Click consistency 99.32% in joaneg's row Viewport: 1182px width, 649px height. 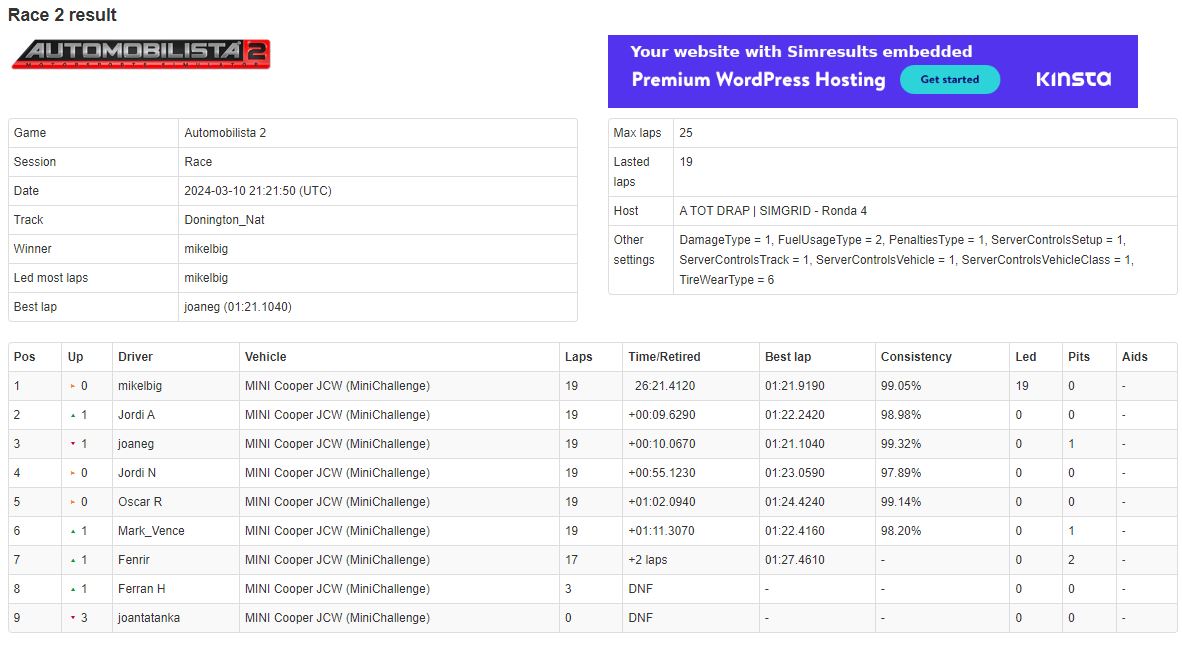pyautogui.click(x=901, y=444)
